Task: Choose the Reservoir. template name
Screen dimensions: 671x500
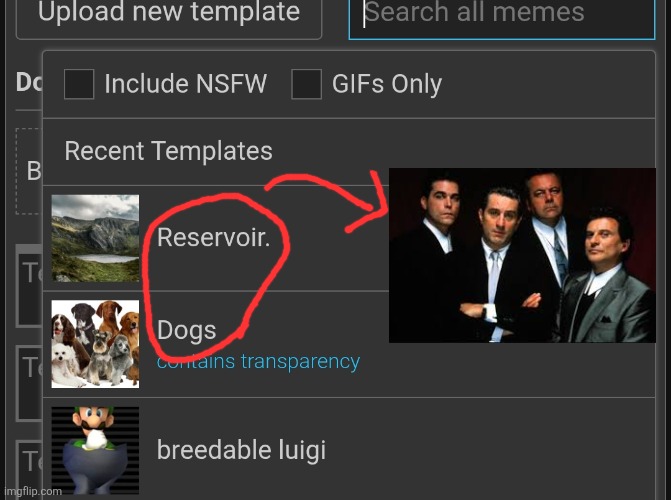Action: tap(214, 237)
